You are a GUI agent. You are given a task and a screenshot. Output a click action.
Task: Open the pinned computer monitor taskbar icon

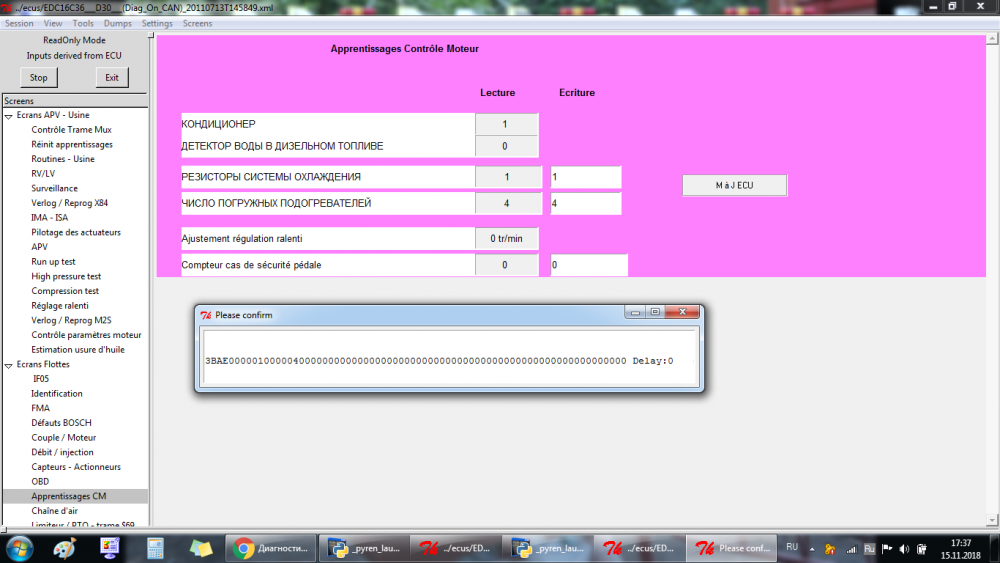[110, 548]
